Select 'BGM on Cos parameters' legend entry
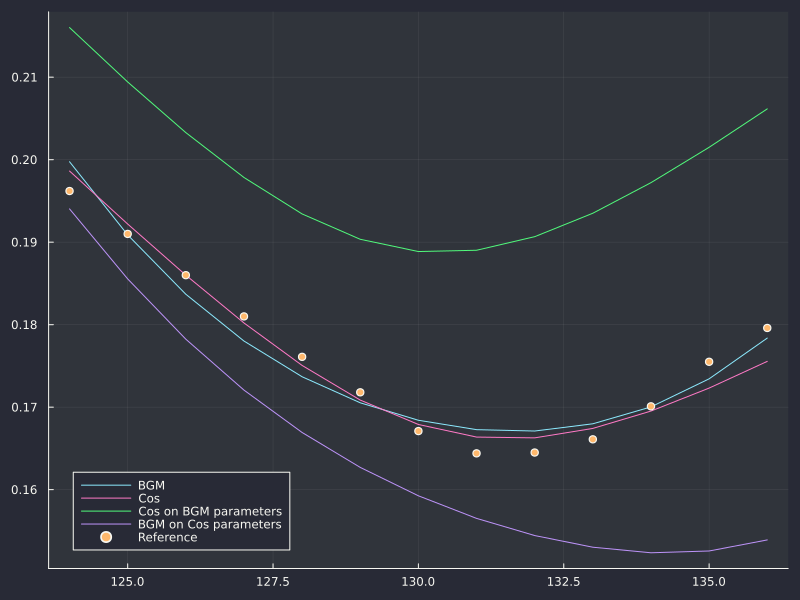Image resolution: width=800 pixels, height=600 pixels. [x=210, y=524]
